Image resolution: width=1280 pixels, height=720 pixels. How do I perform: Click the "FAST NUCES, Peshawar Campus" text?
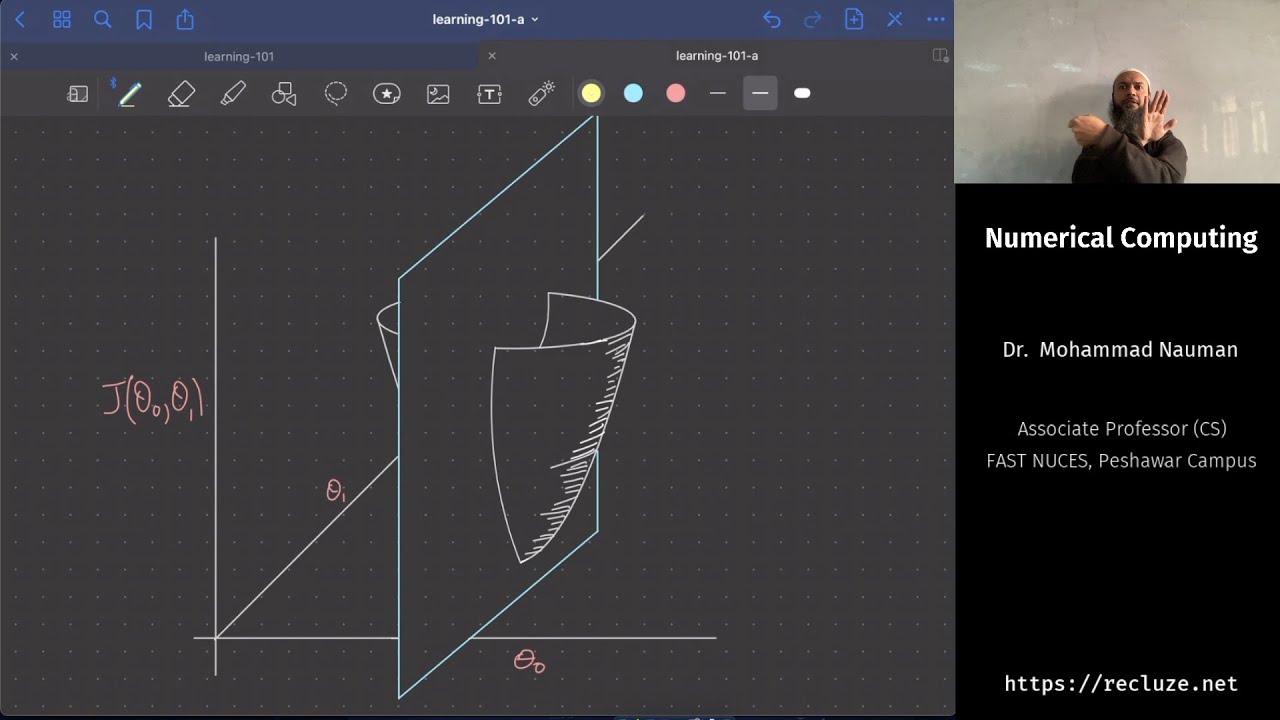pyautogui.click(x=1121, y=461)
